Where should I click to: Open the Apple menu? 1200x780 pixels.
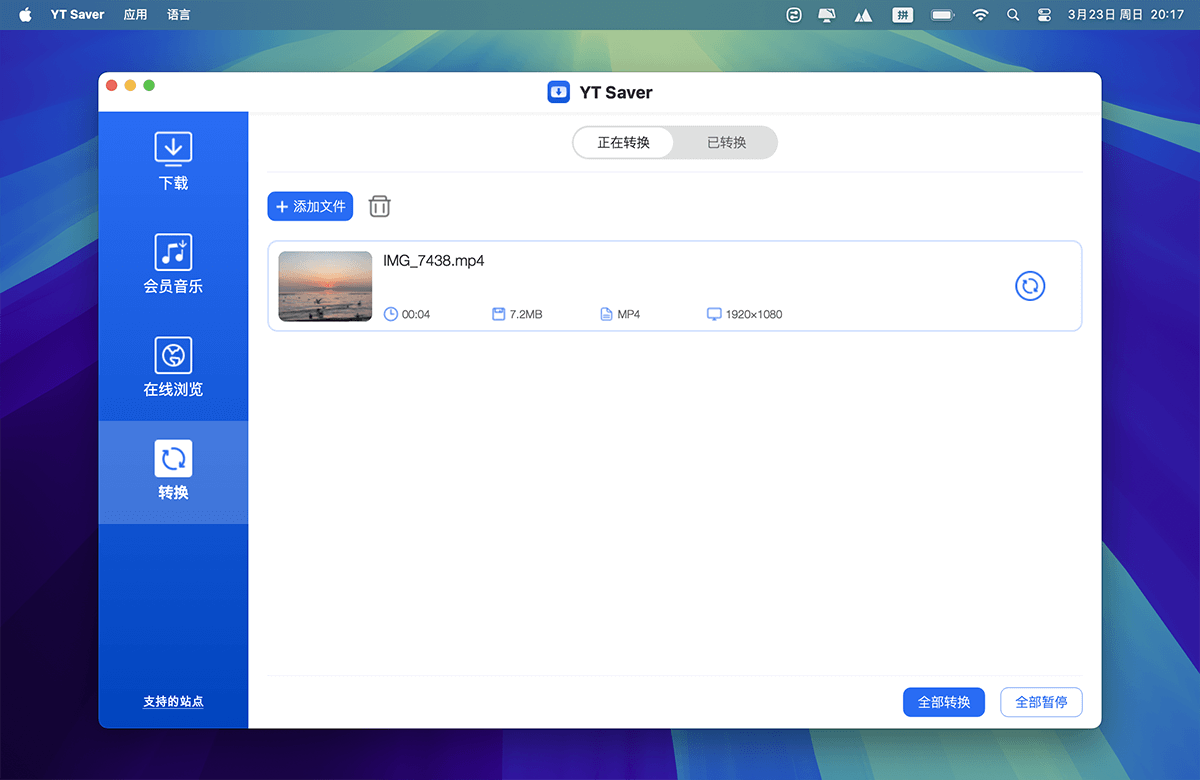pos(26,15)
